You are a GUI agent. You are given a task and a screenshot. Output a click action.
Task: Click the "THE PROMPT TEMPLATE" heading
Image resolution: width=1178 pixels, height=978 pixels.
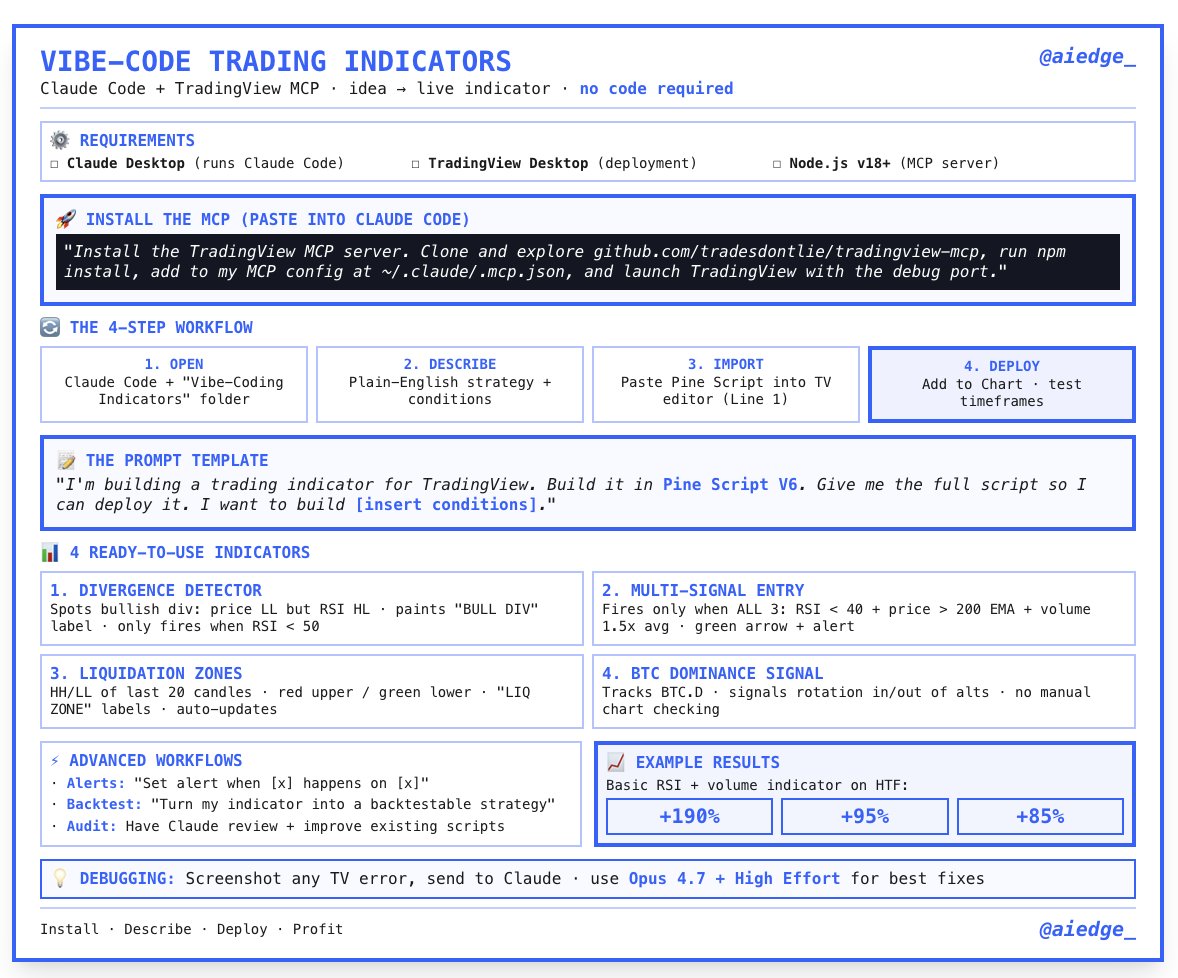177,460
